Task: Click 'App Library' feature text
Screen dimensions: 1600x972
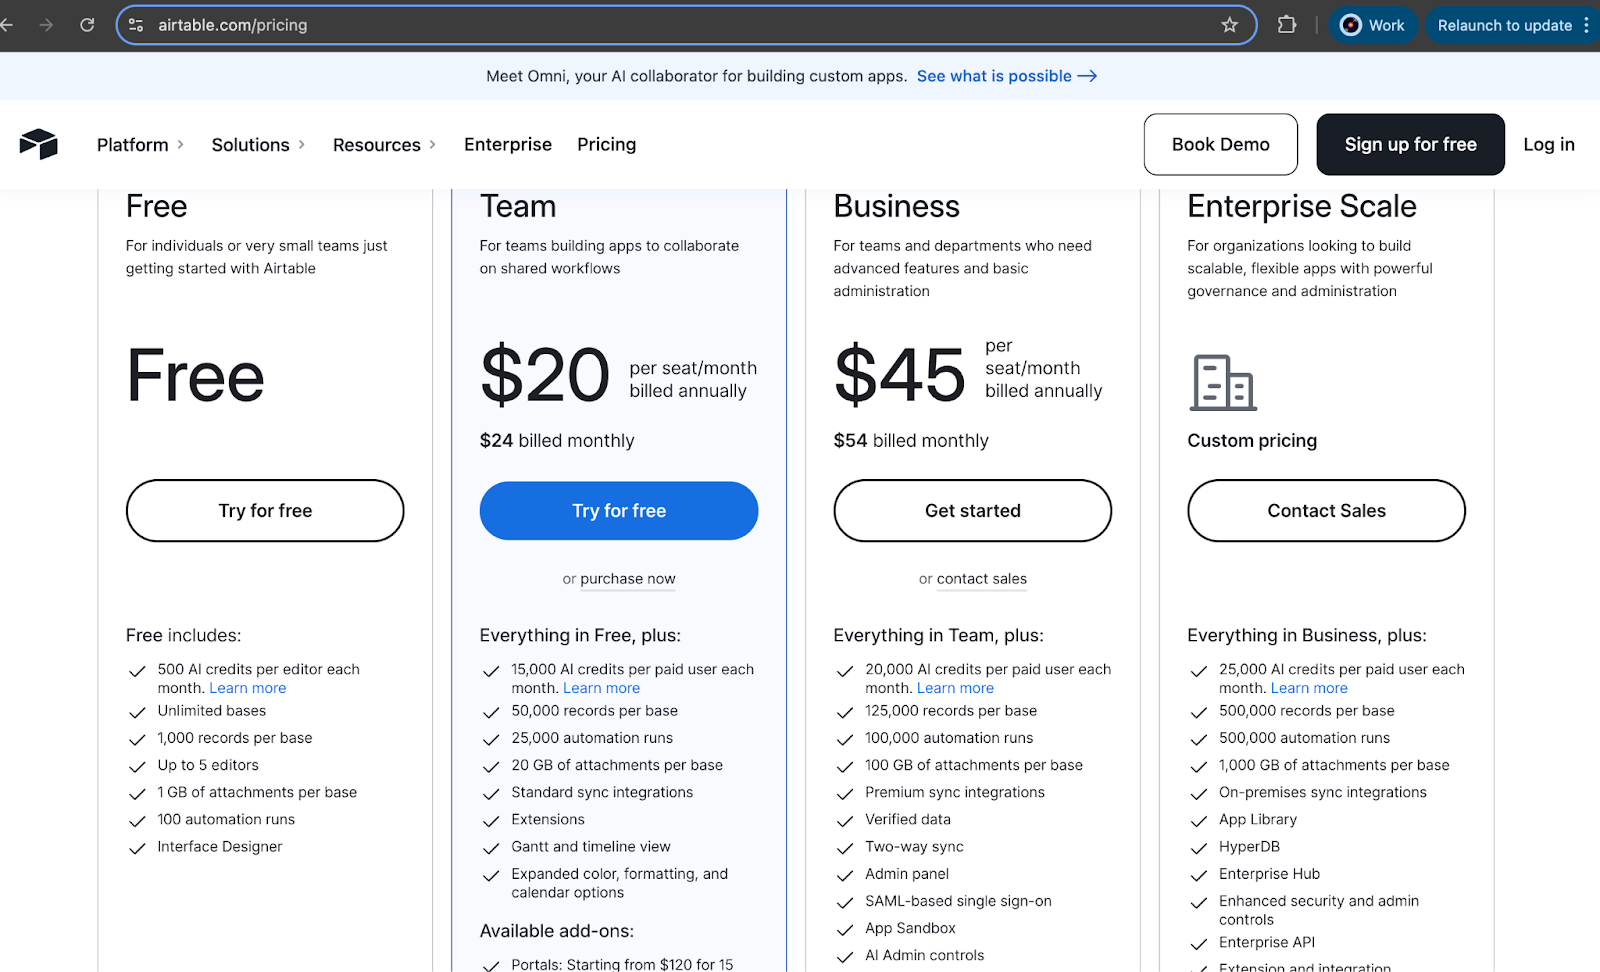Action: click(x=1258, y=820)
